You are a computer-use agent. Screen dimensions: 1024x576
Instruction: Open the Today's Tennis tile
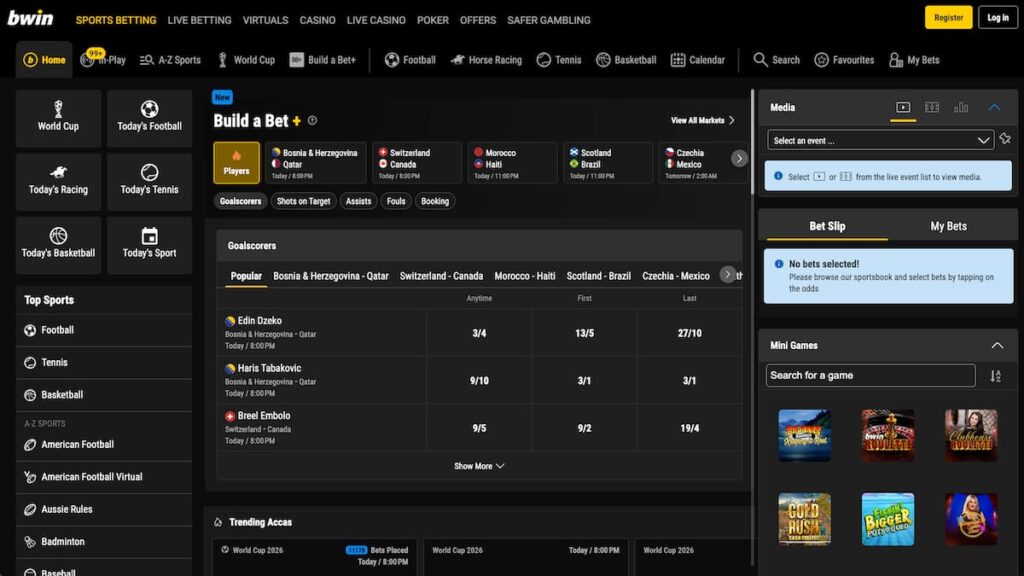pos(150,181)
